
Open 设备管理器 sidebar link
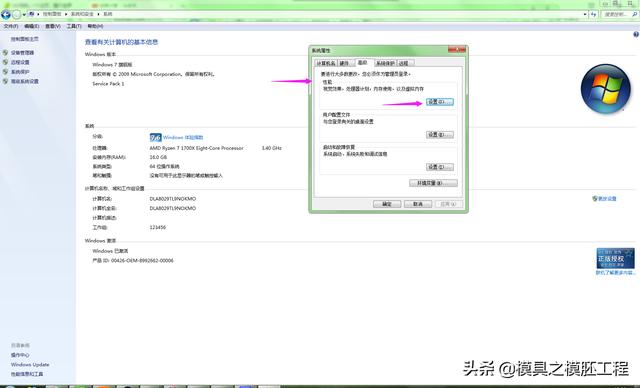tap(22, 53)
